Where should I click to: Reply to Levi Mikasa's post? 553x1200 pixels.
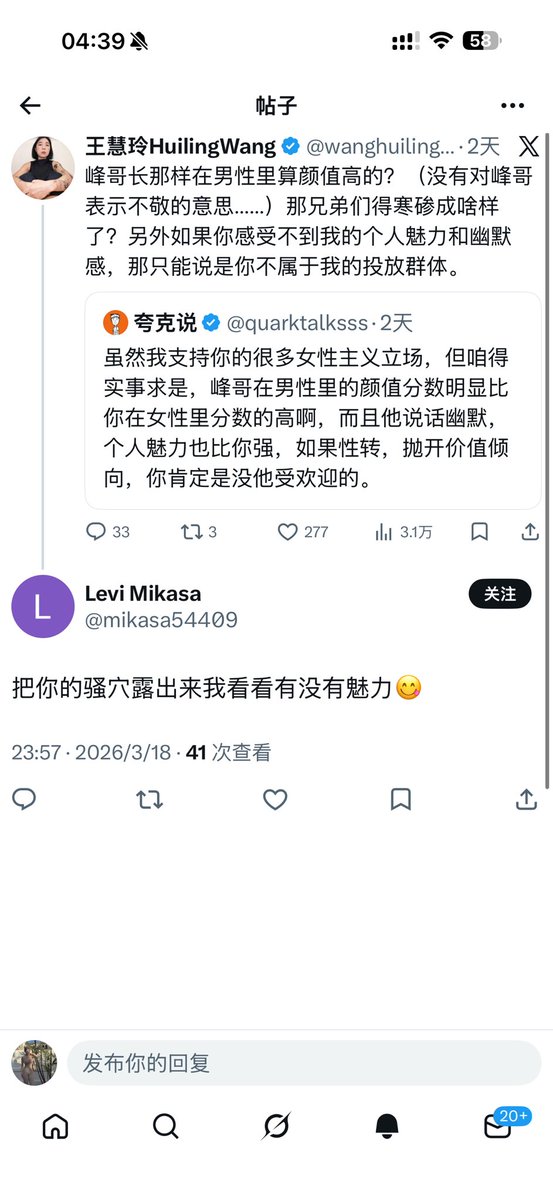tap(24, 799)
